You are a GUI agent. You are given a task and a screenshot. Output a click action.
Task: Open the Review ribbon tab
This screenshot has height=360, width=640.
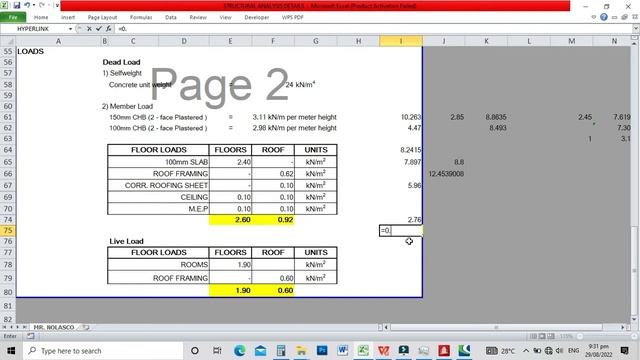point(198,18)
